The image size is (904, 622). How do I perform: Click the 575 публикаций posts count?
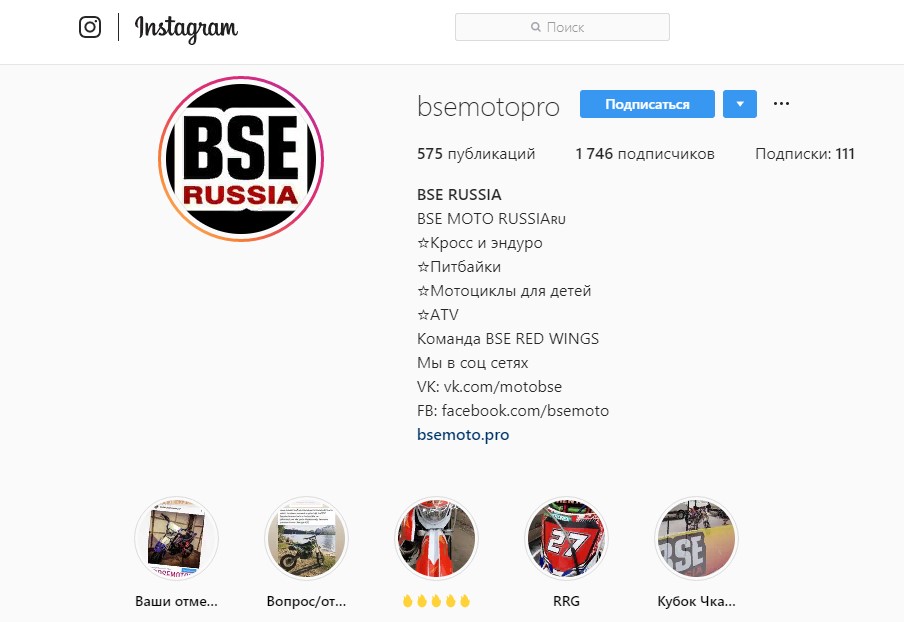click(476, 154)
